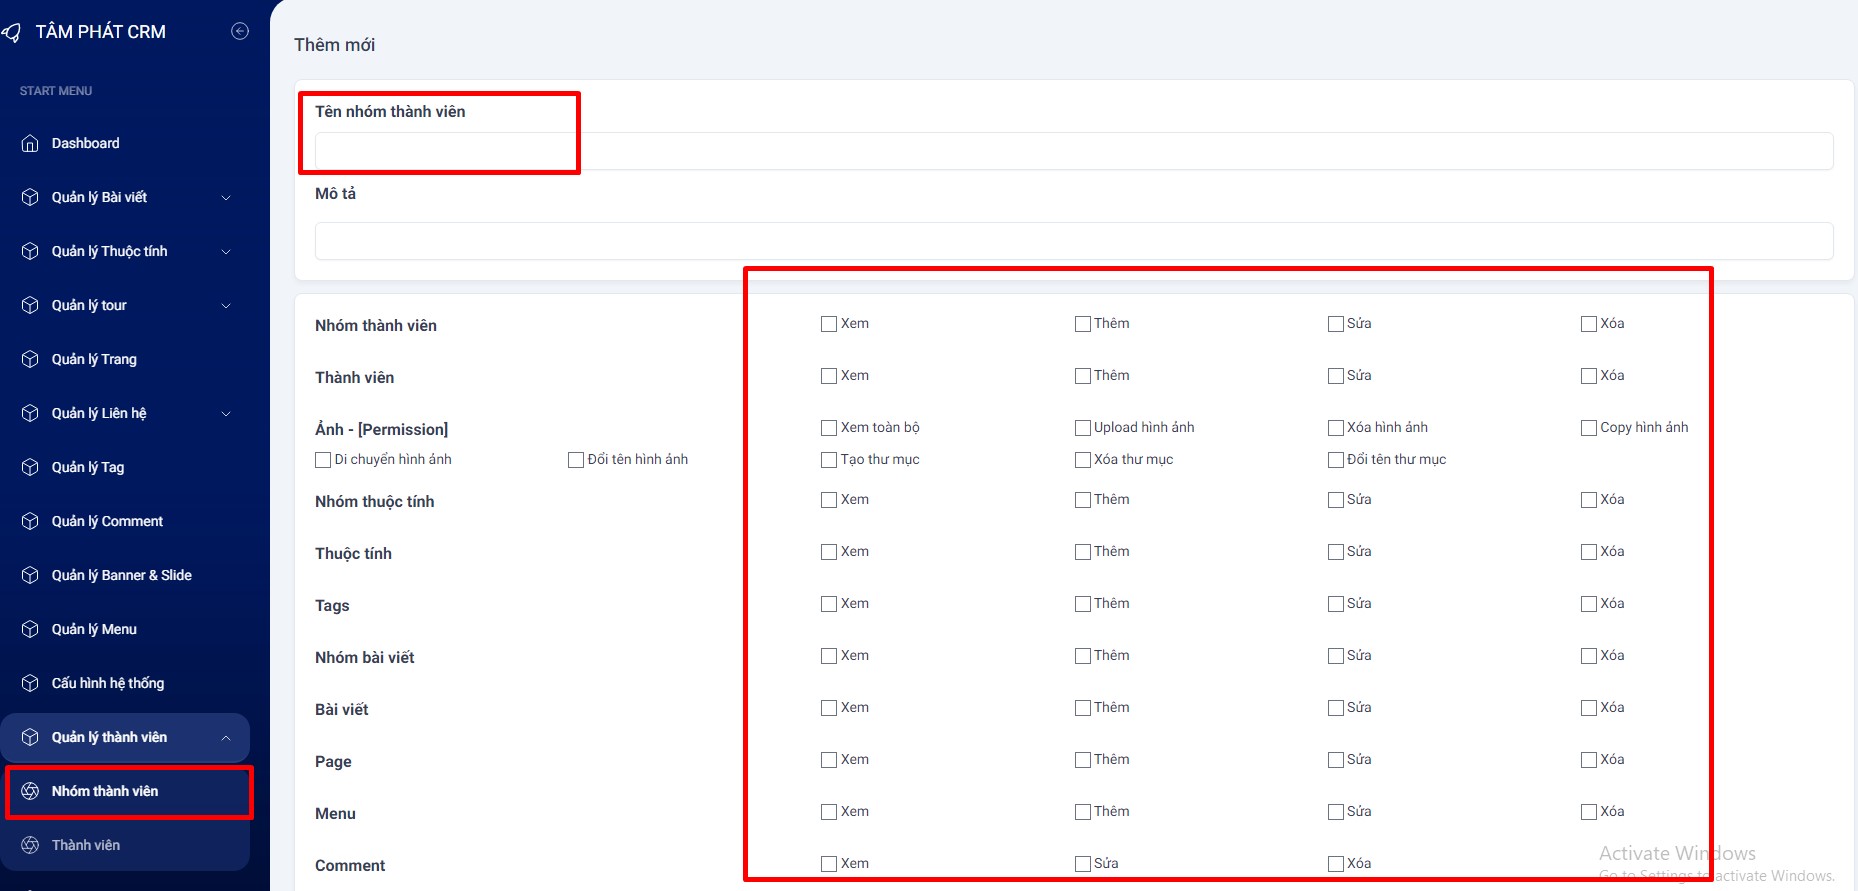The image size is (1858, 891).
Task: Click the Quản lý Trang cube icon
Action: tap(30, 359)
